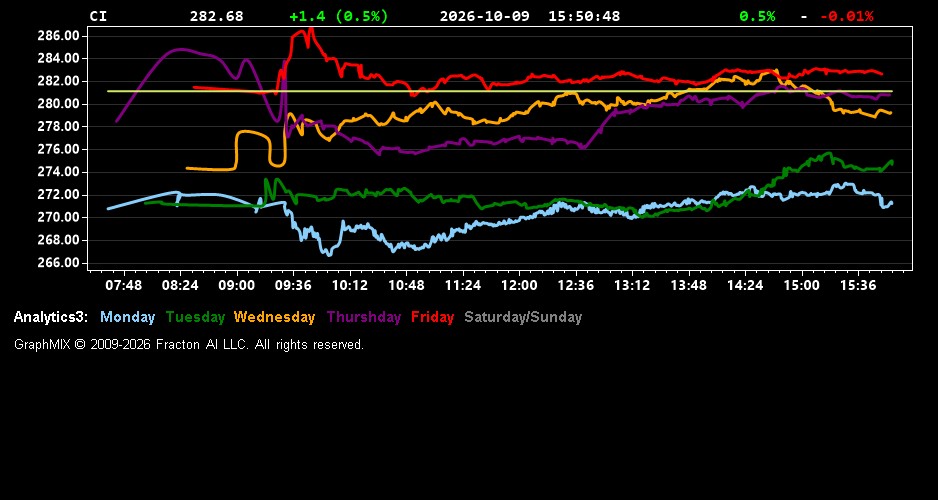Click the 274.00 y-axis label
Viewport: 938px width, 500px height.
[59, 172]
